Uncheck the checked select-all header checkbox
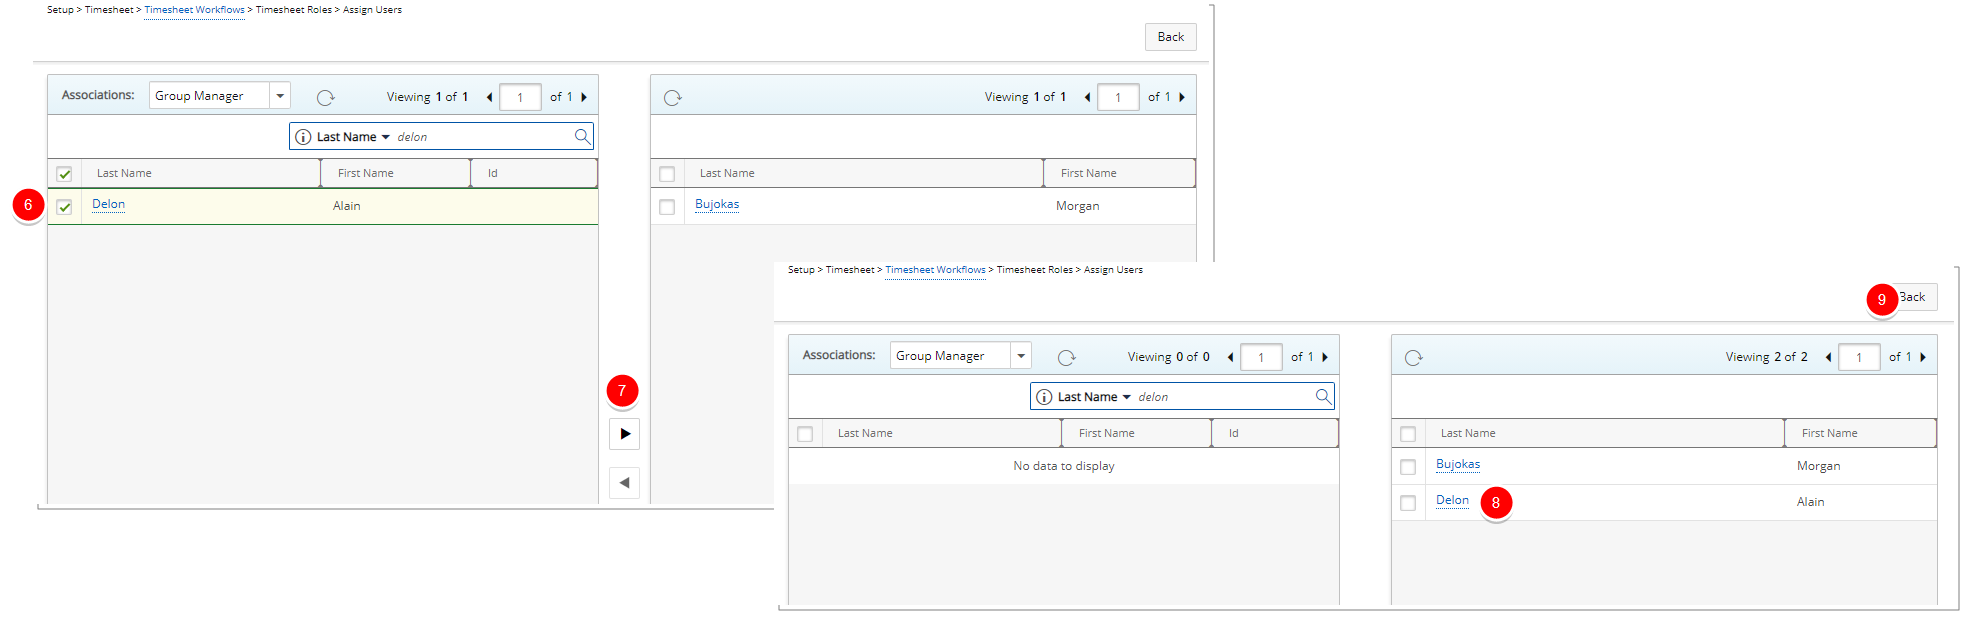 tap(65, 174)
